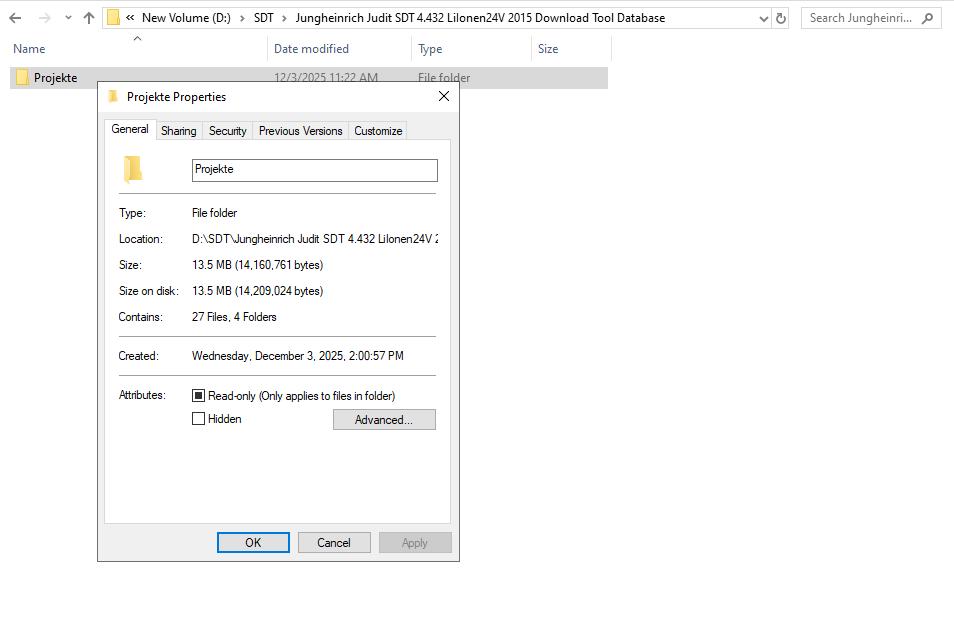Viewport: 954px width, 627px height.
Task: Click the Forward navigation arrow
Action: [44, 18]
